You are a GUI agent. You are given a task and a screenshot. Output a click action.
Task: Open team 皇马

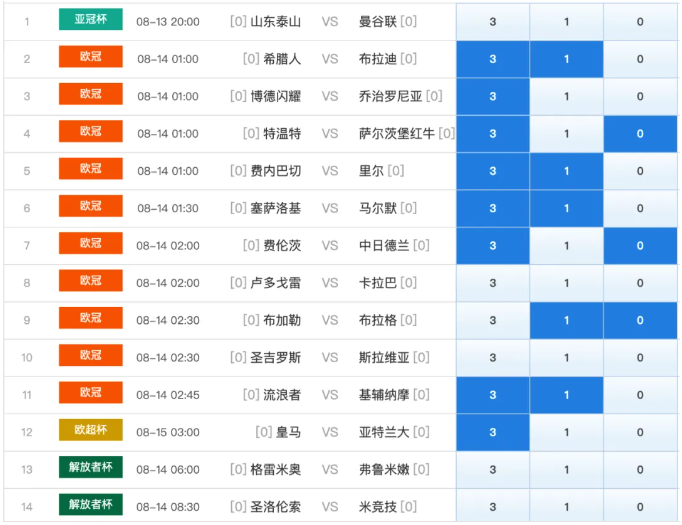288,432
